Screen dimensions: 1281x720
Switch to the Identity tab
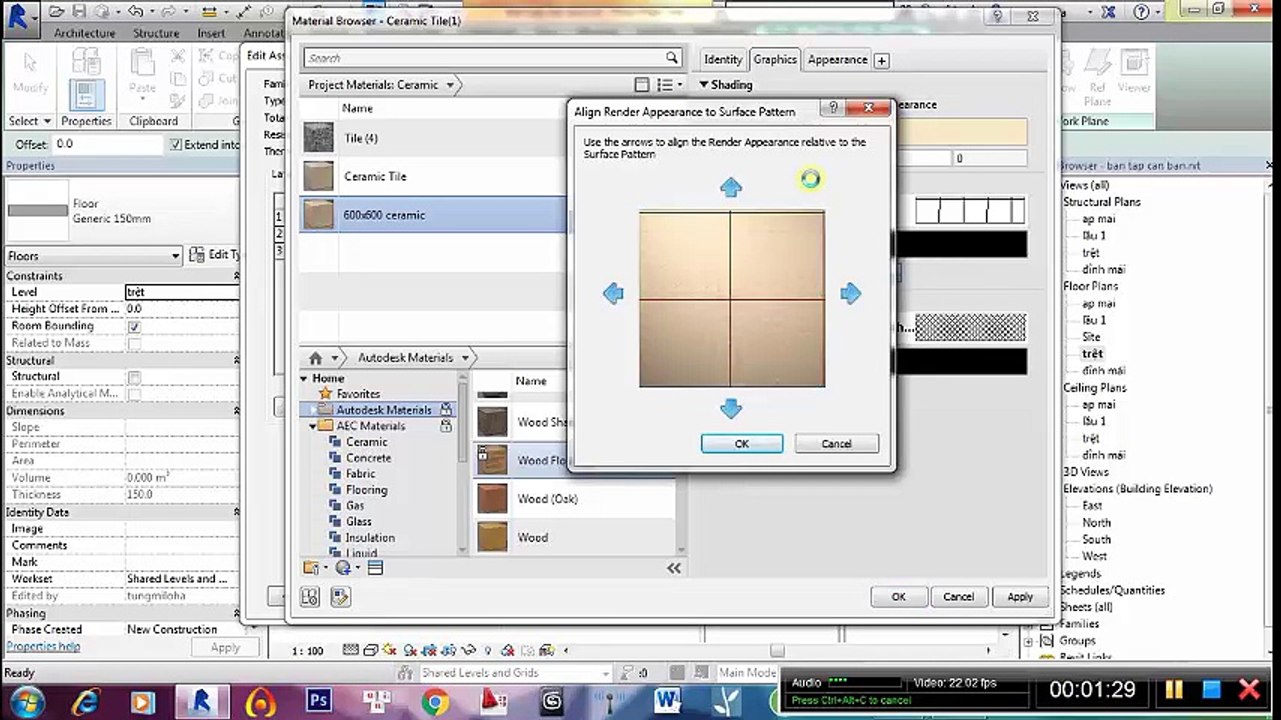click(722, 59)
